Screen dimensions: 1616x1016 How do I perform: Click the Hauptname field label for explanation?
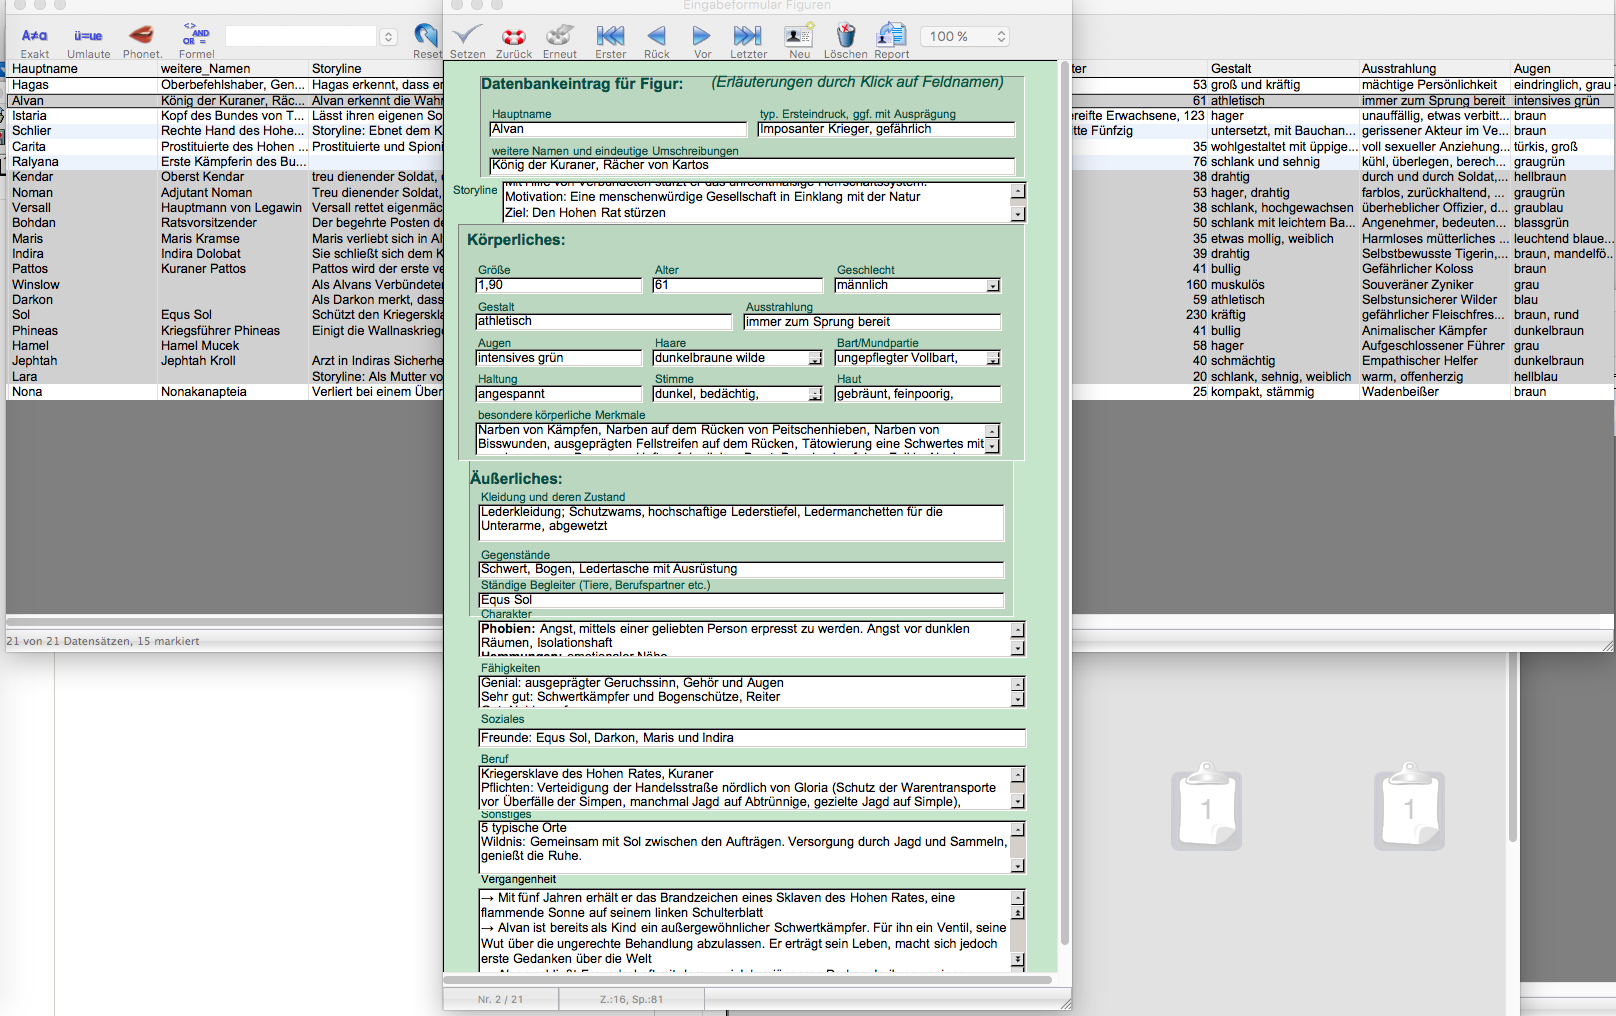point(521,114)
